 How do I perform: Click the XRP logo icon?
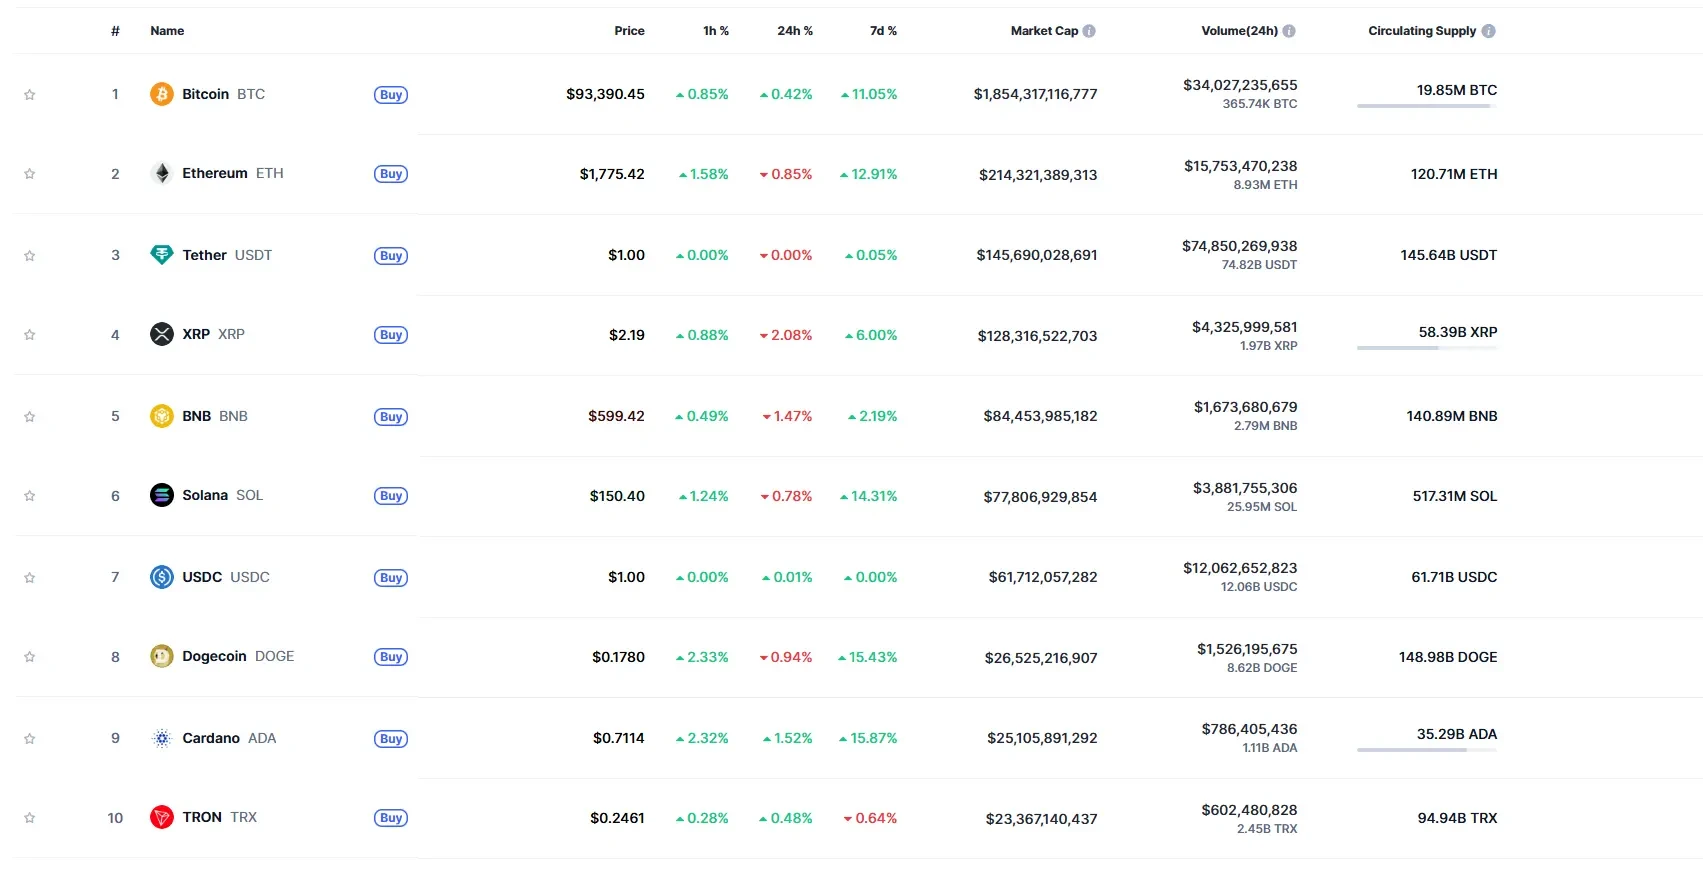[161, 334]
